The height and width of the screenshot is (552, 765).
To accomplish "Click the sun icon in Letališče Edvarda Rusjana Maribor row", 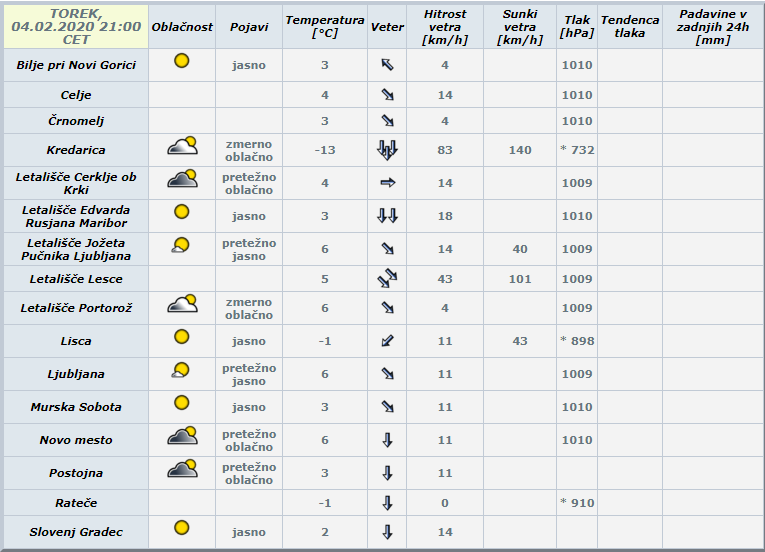I will click(x=181, y=212).
